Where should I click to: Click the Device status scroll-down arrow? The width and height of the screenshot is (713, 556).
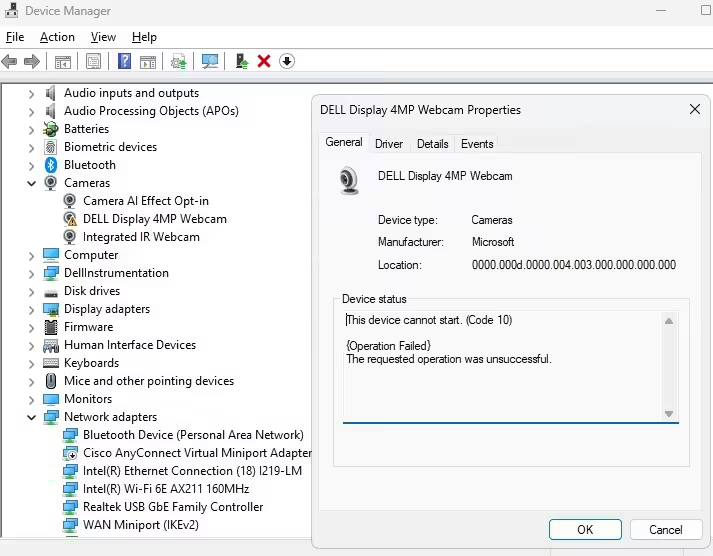[669, 413]
